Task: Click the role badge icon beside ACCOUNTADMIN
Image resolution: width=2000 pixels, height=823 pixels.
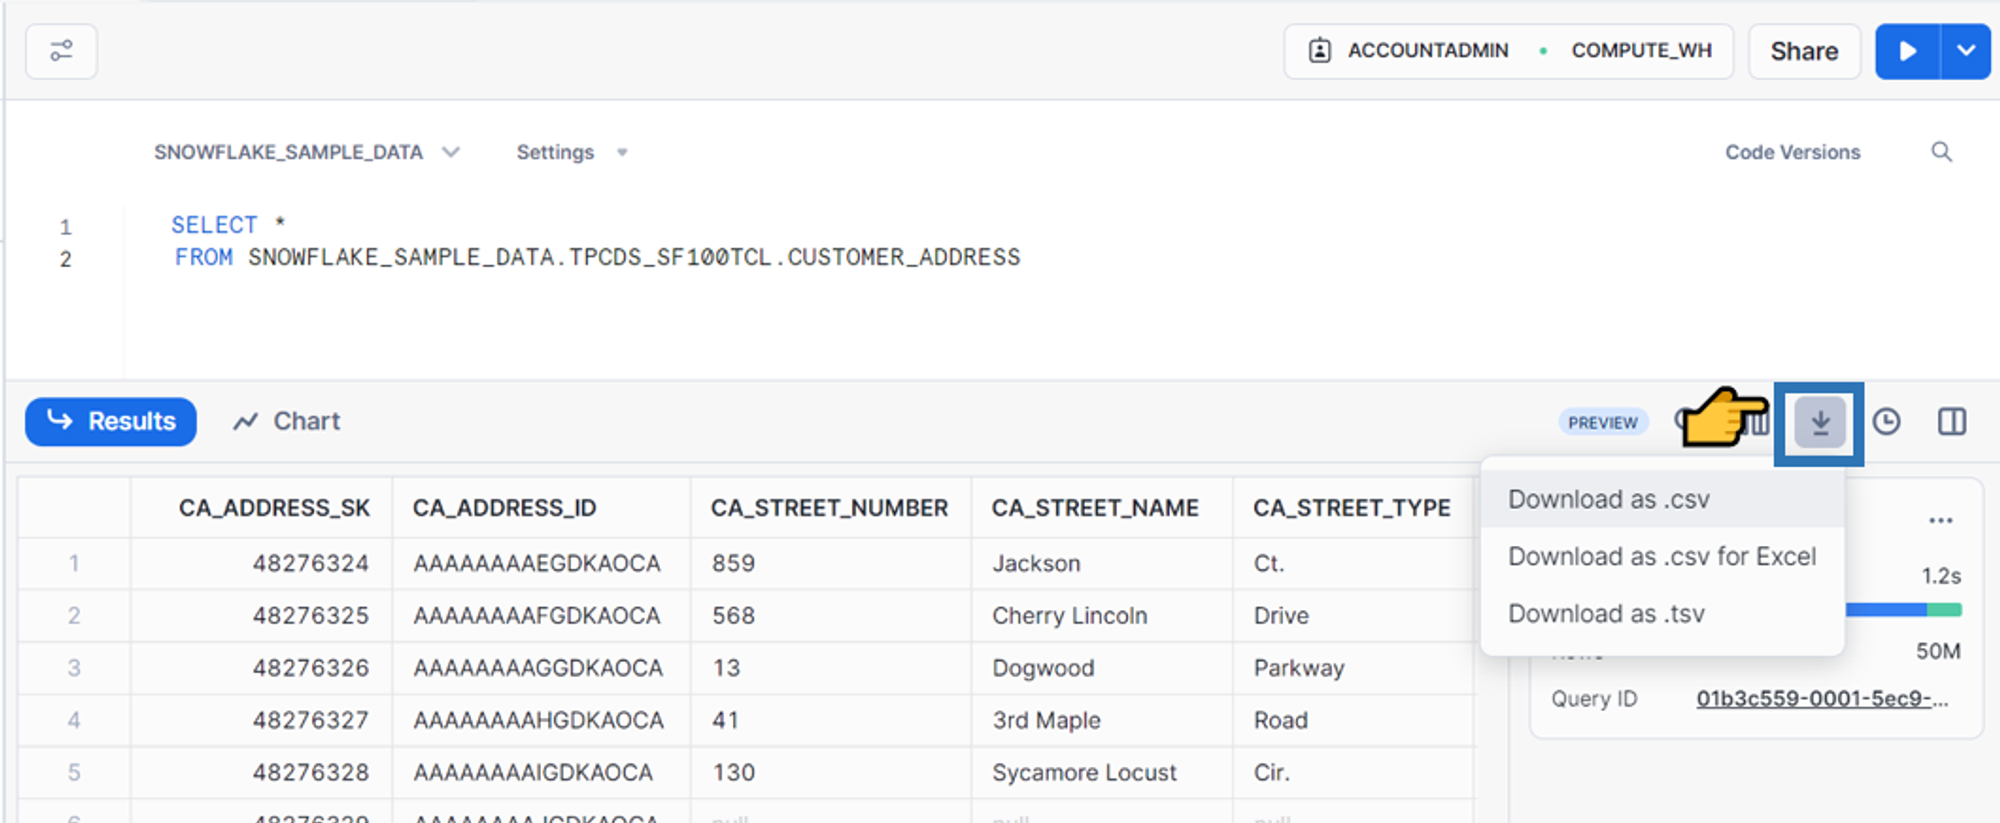Action: click(1320, 51)
